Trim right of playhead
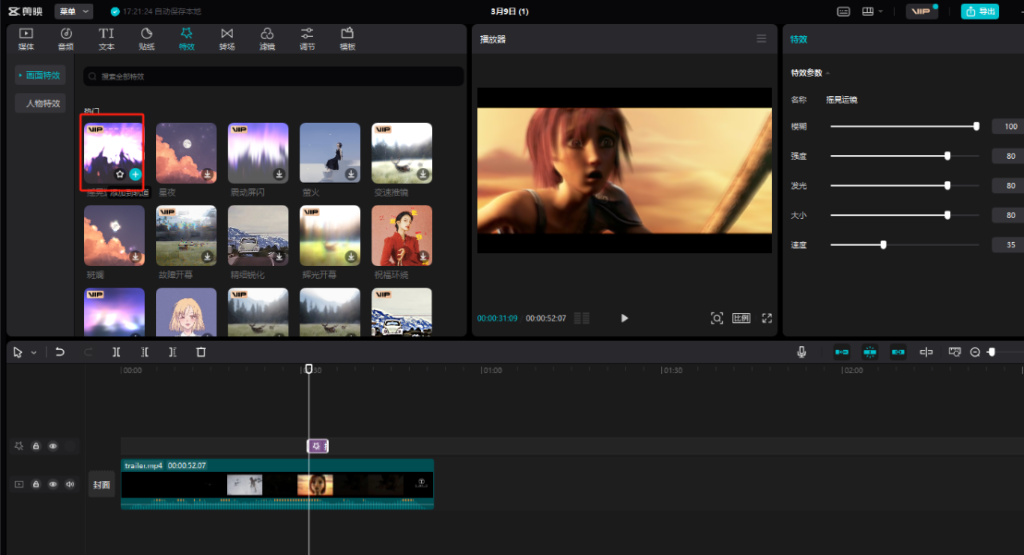 click(172, 352)
